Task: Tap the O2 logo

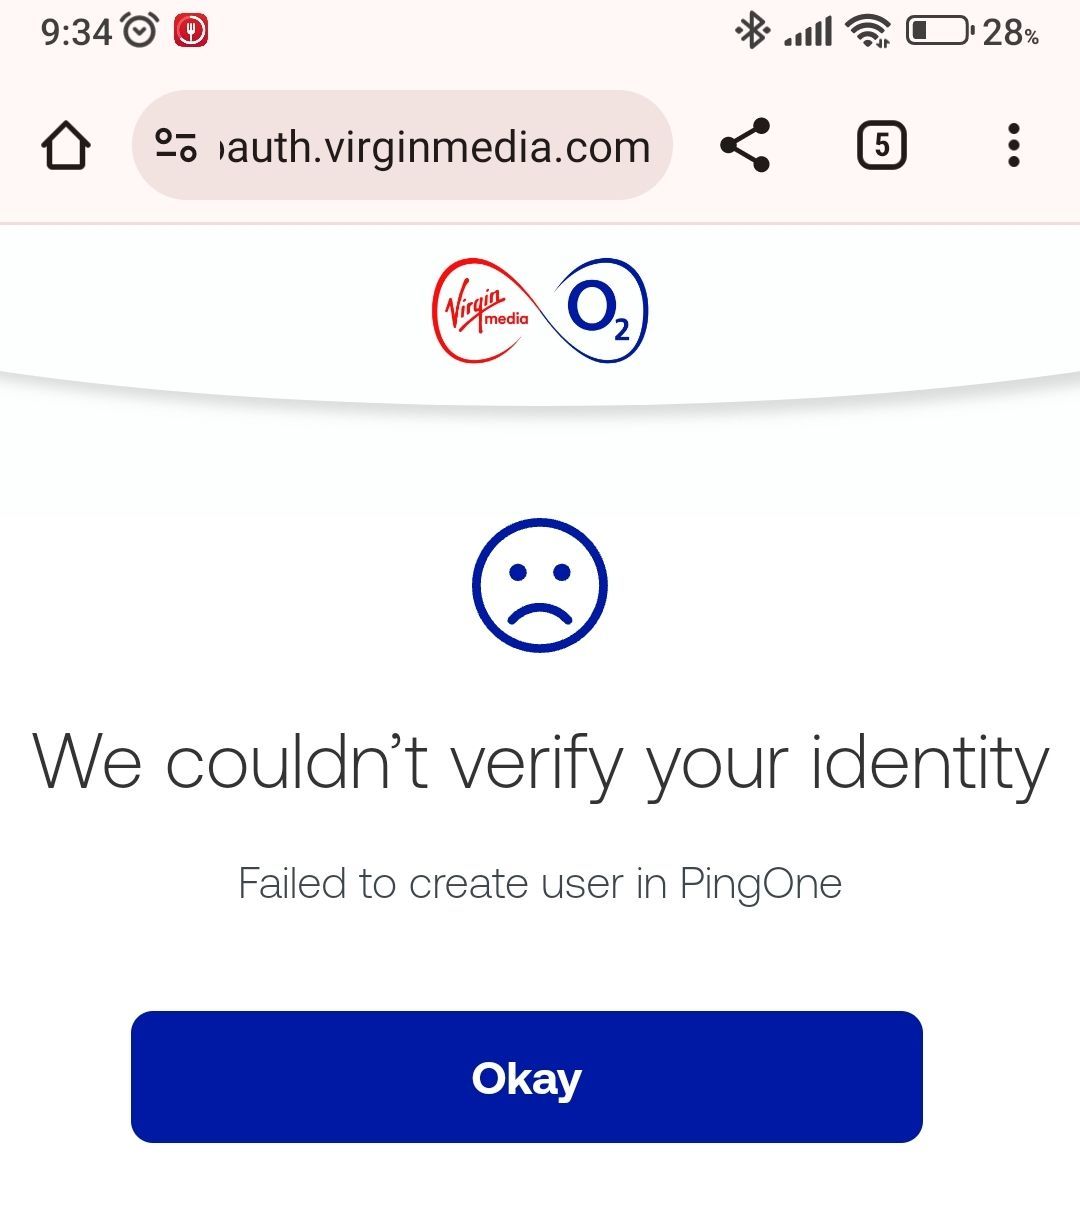Action: pos(600,310)
